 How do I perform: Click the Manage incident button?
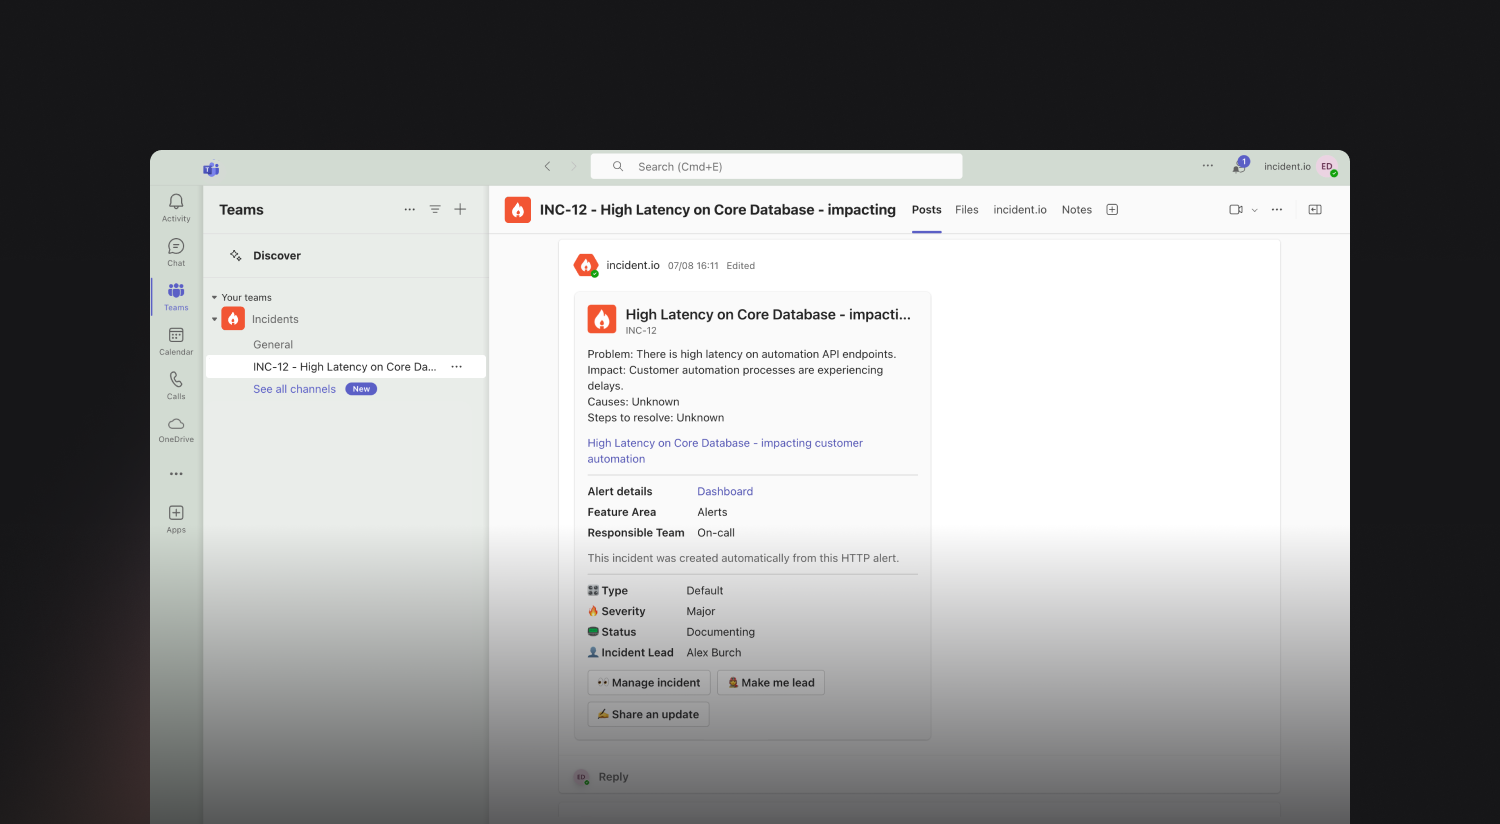click(x=649, y=683)
